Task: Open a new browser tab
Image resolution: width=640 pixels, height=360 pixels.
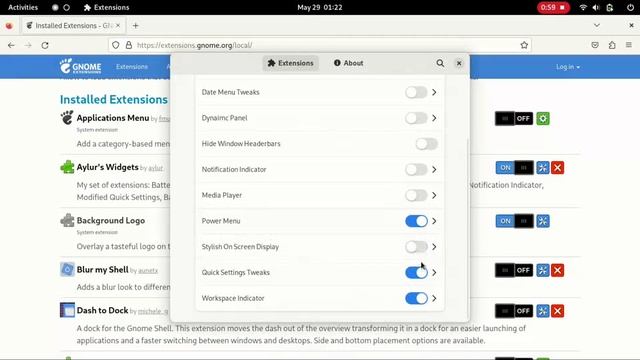Action: coord(136,25)
